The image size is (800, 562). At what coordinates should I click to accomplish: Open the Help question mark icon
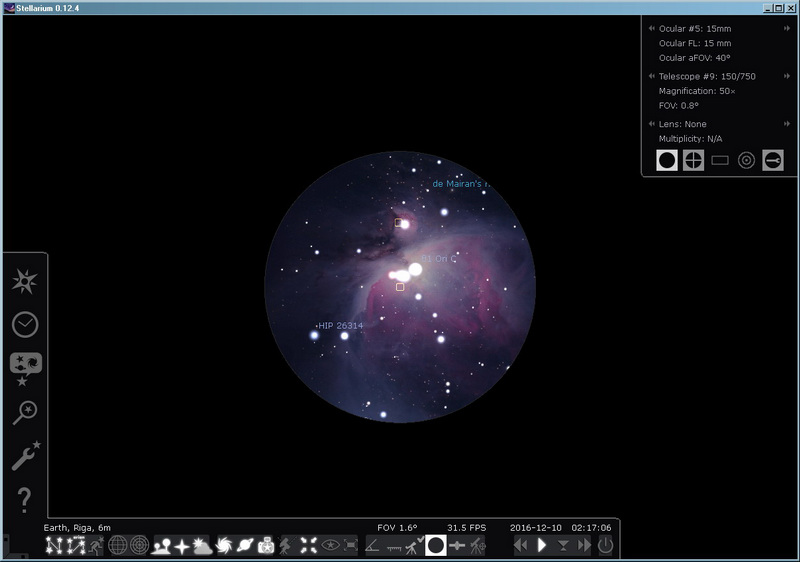pos(25,500)
